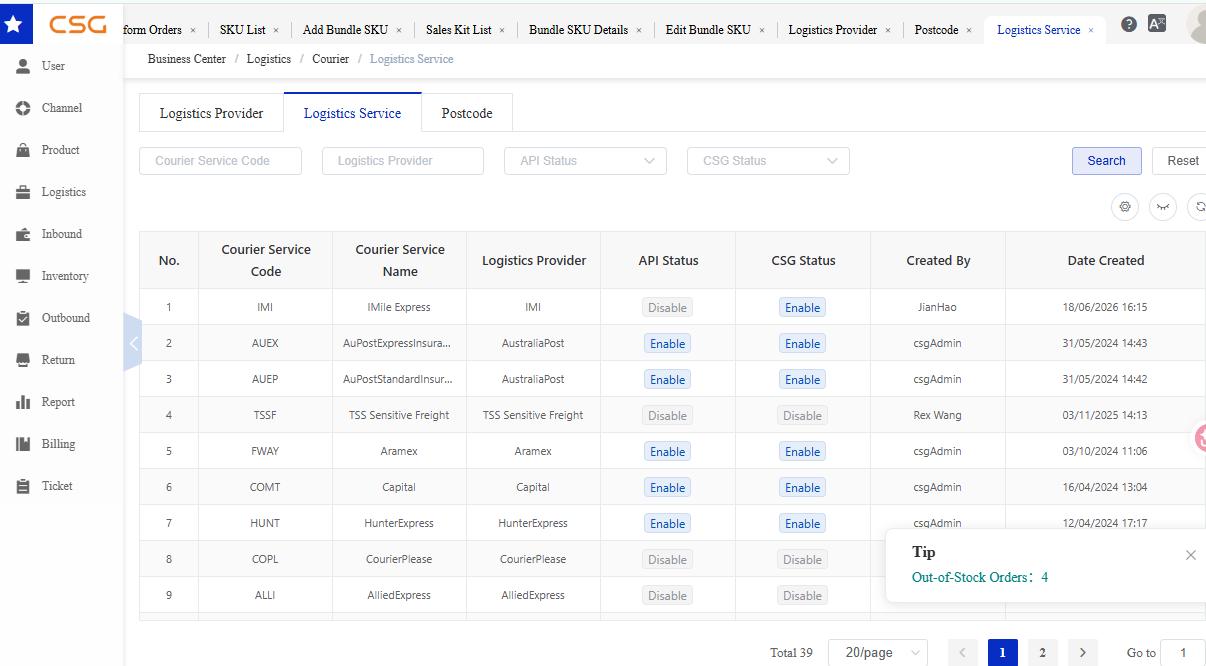Toggle COMT CSG Status Enable tag
Image resolution: width=1206 pixels, height=666 pixels.
point(802,488)
